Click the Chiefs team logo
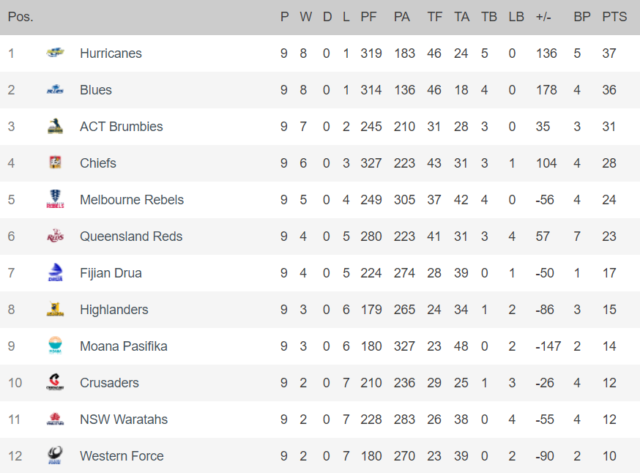The width and height of the screenshot is (640, 473). tap(55, 162)
